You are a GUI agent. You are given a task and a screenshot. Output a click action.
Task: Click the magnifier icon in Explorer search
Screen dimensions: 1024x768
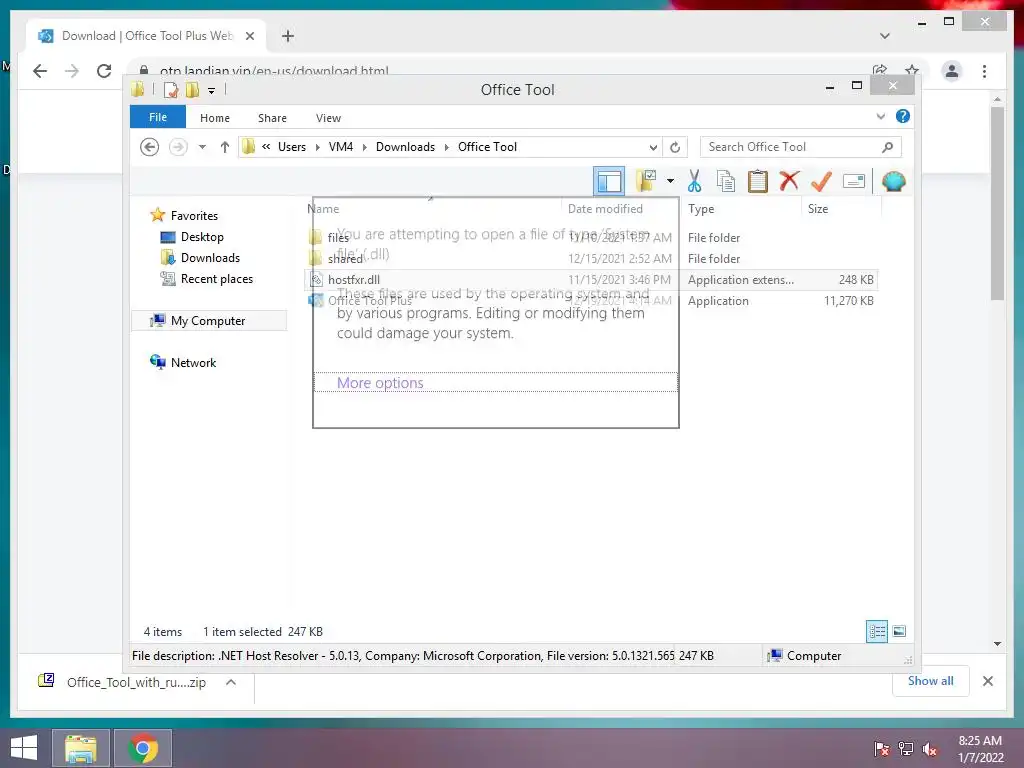[888, 147]
